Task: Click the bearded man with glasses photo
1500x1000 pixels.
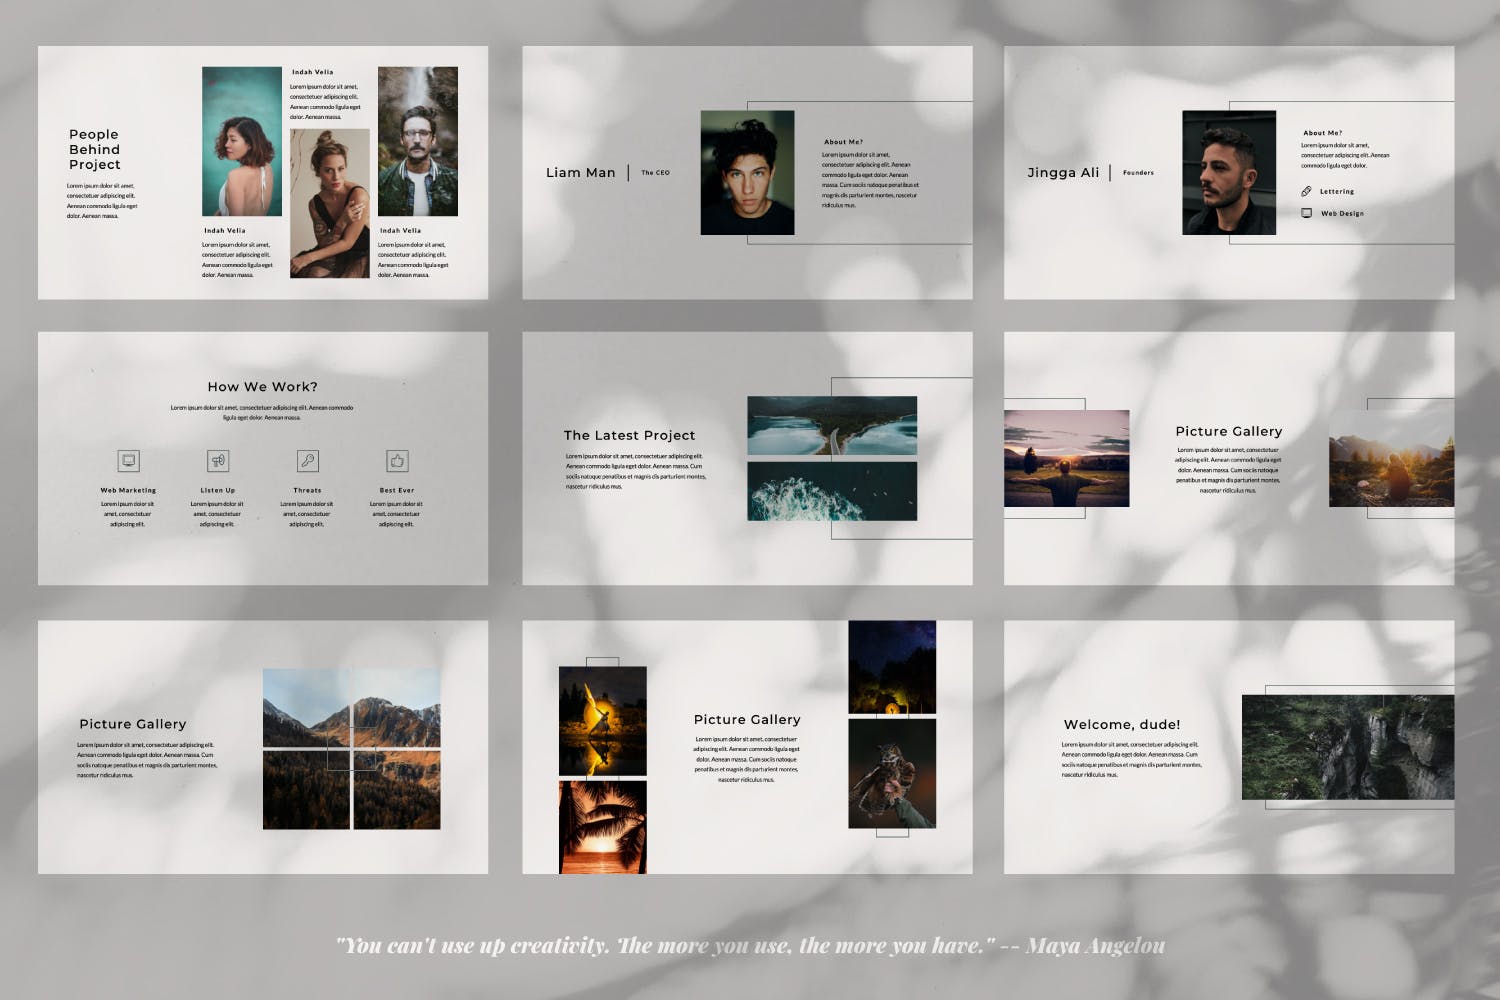Action: coord(418,141)
